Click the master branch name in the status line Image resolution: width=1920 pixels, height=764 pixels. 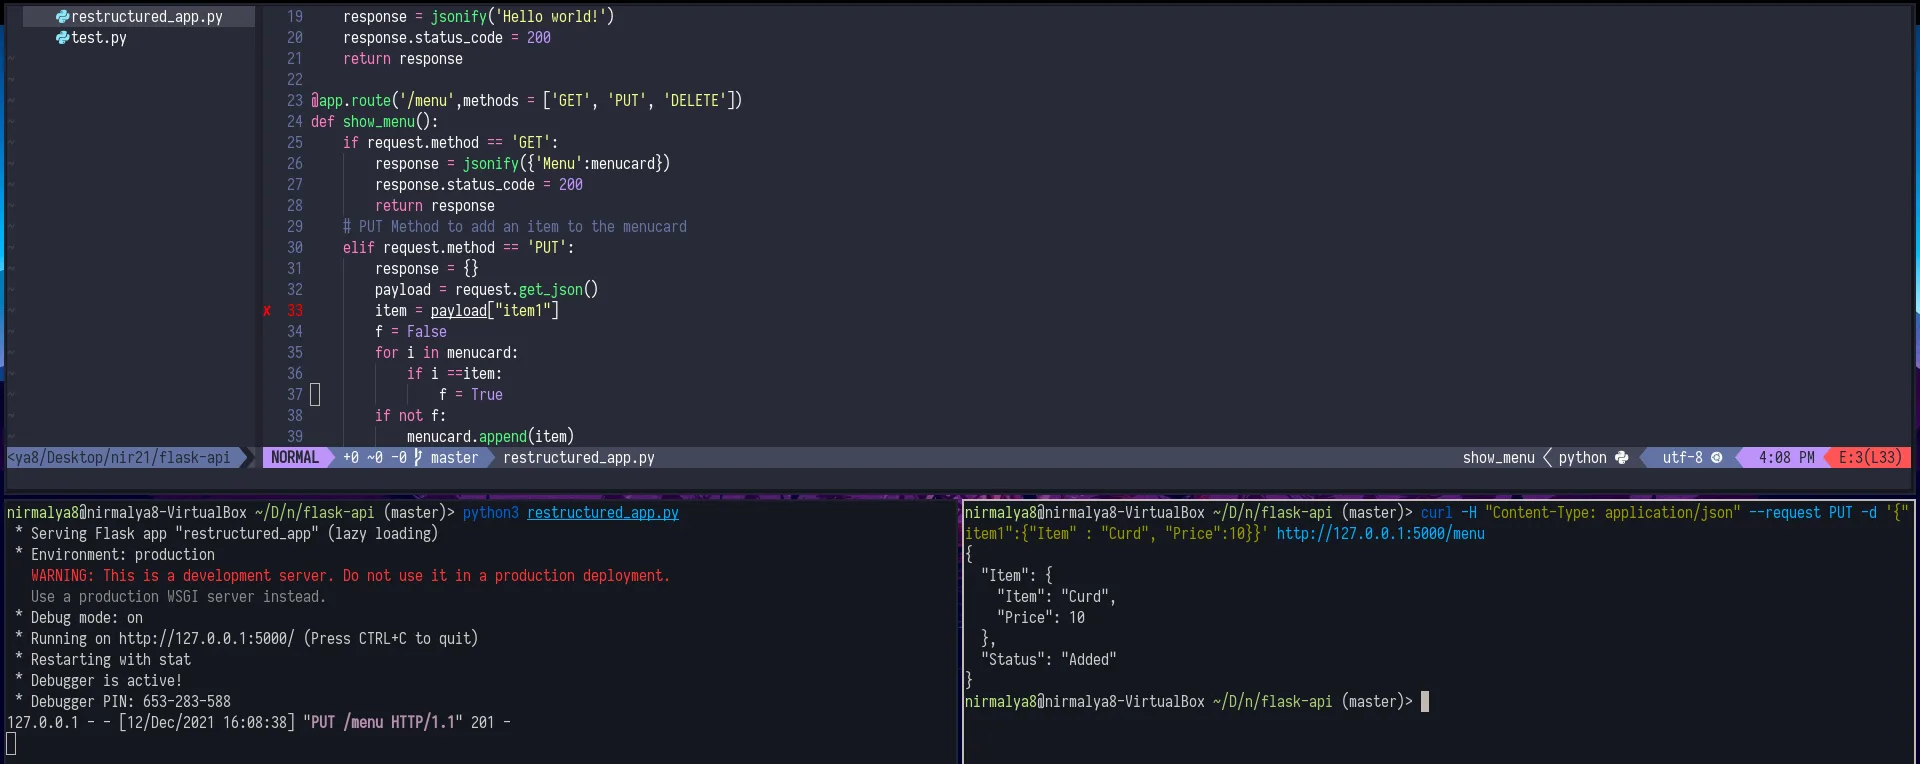point(454,458)
